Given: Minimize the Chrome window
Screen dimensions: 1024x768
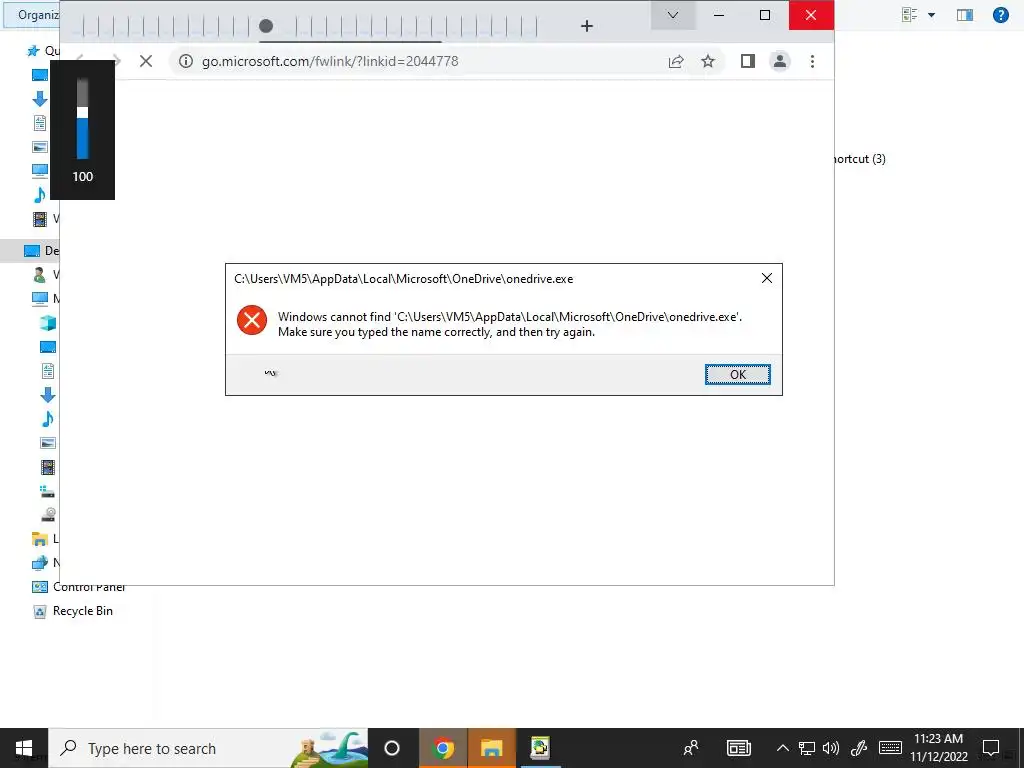Looking at the screenshot, I should 719,15.
